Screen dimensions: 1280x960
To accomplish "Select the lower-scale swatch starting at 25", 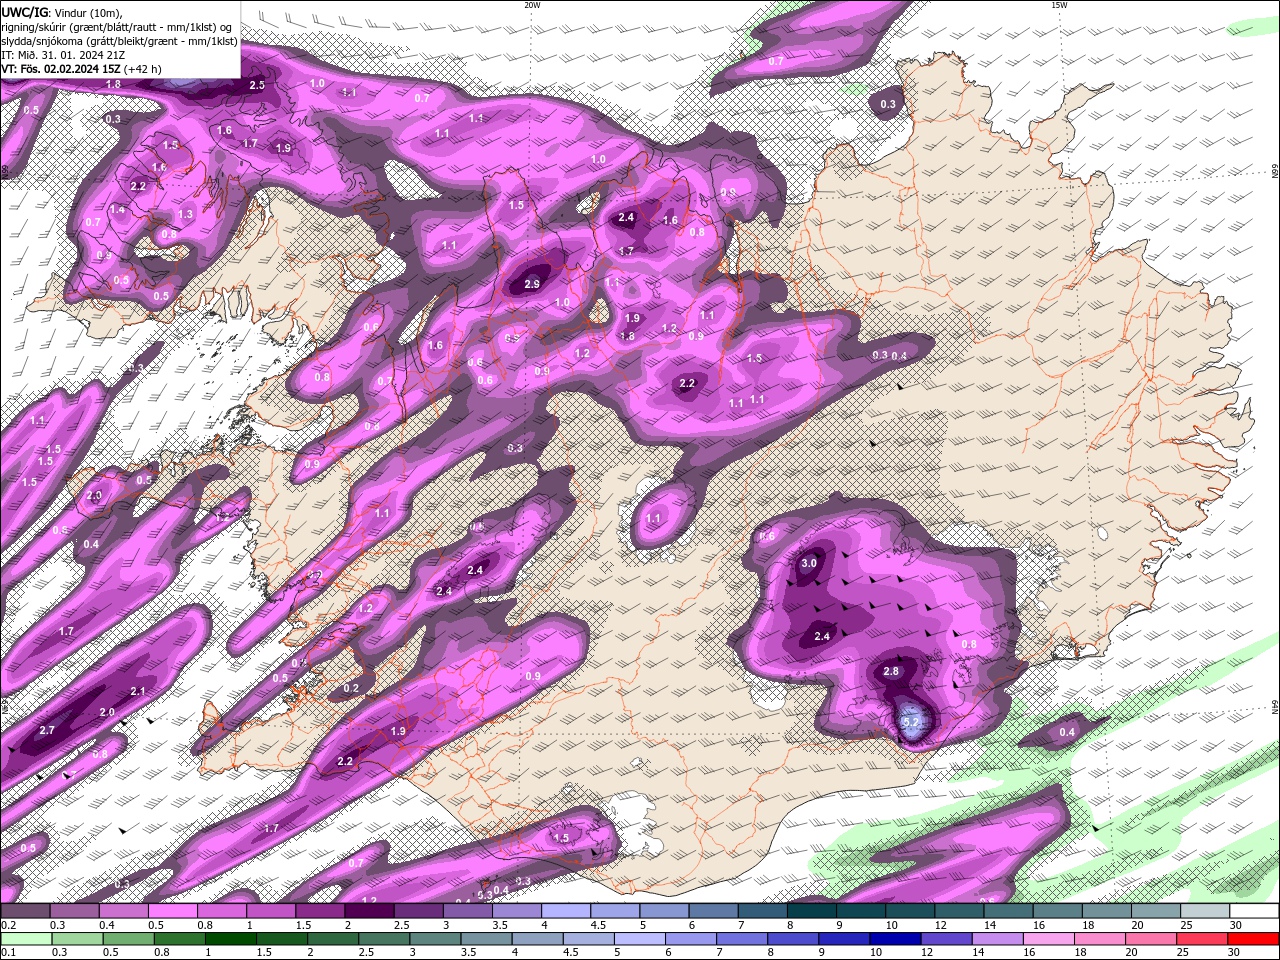I will [1203, 939].
